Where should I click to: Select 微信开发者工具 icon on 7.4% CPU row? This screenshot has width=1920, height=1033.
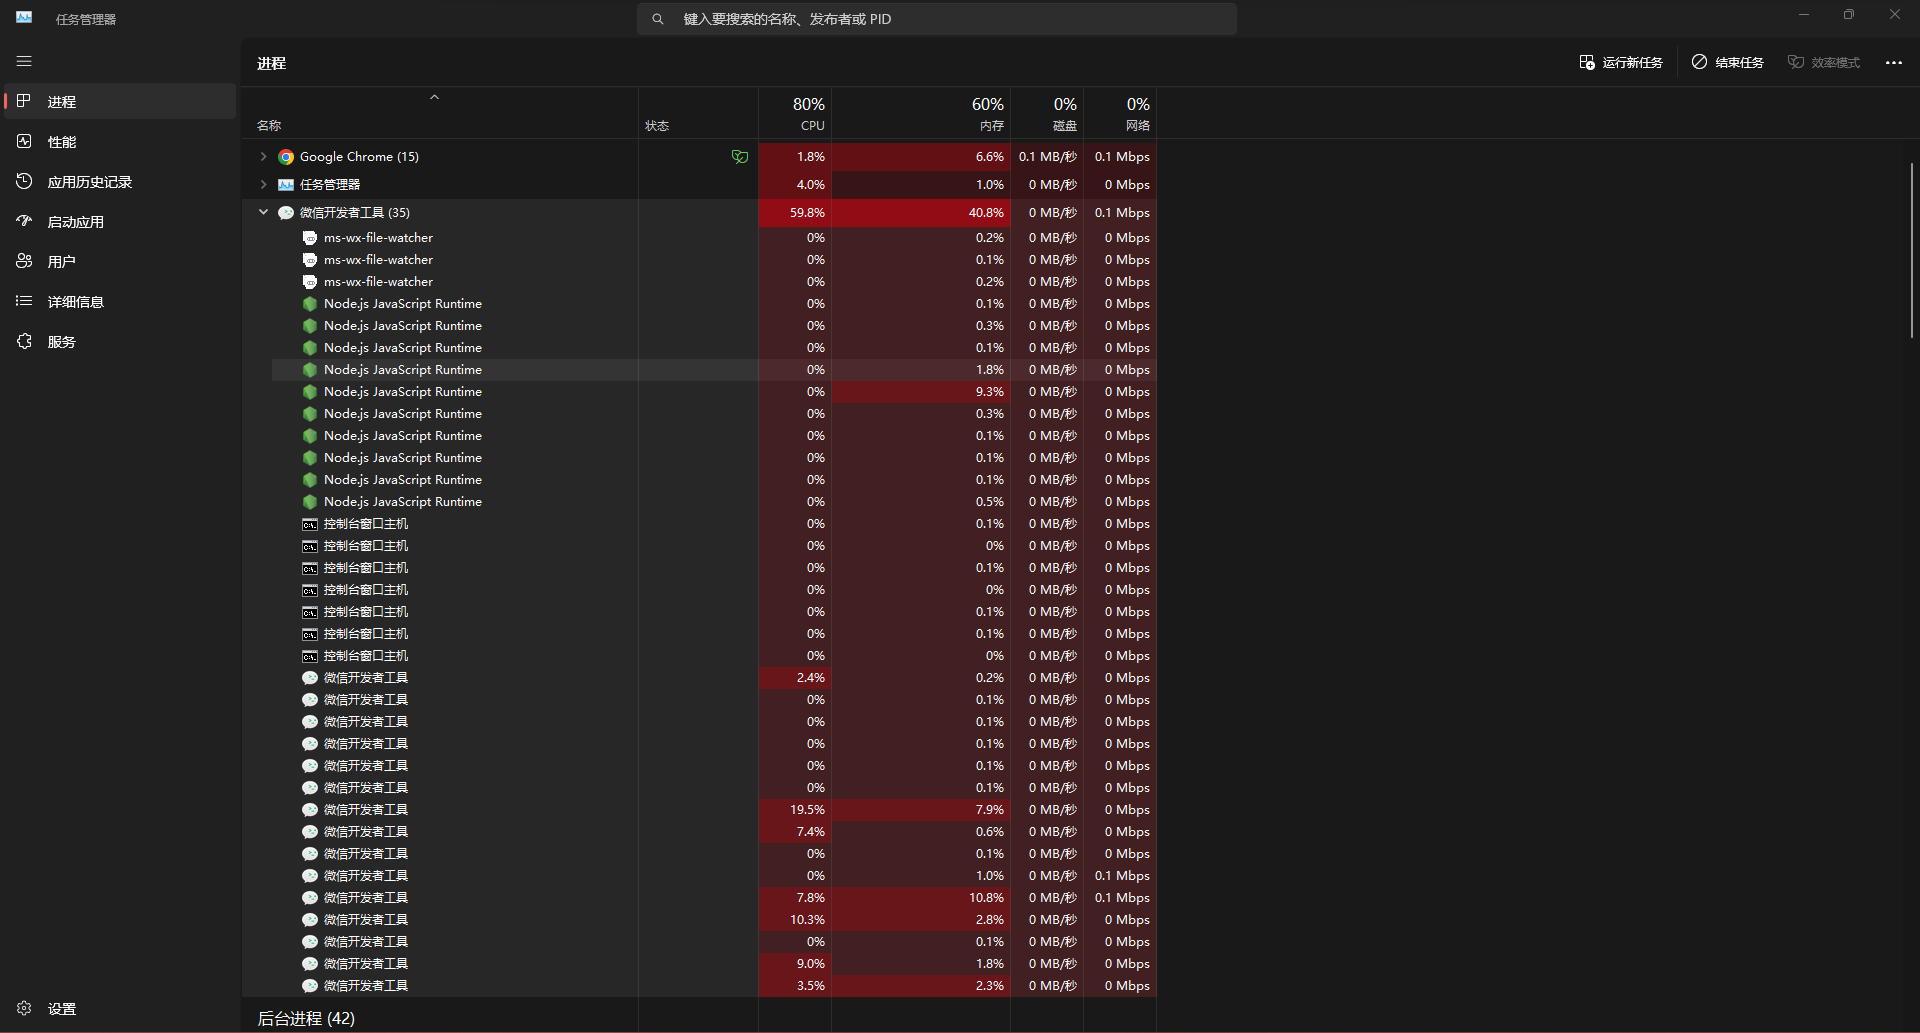click(310, 832)
